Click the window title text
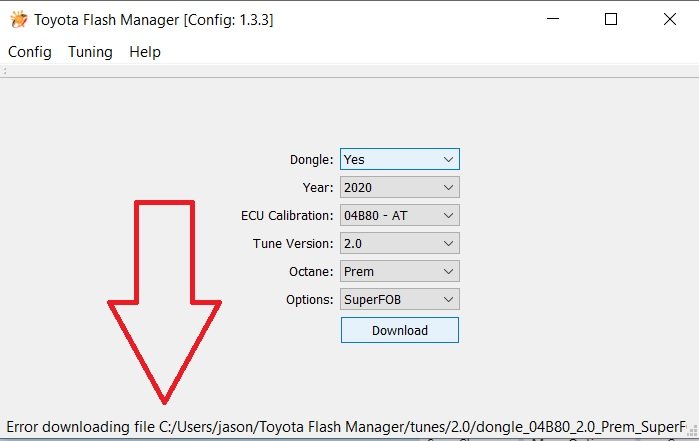Viewport: 699px width, 441px height. [154, 20]
